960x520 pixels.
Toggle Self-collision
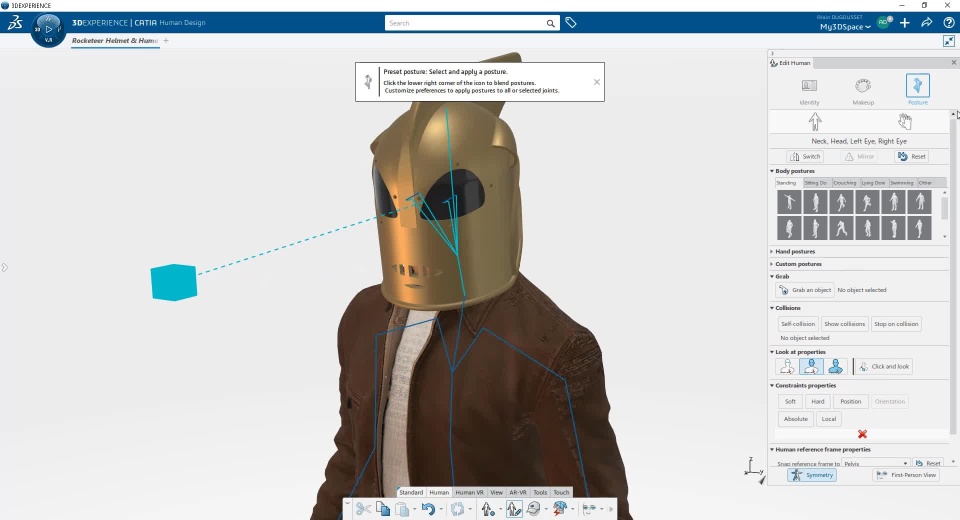pyautogui.click(x=798, y=324)
